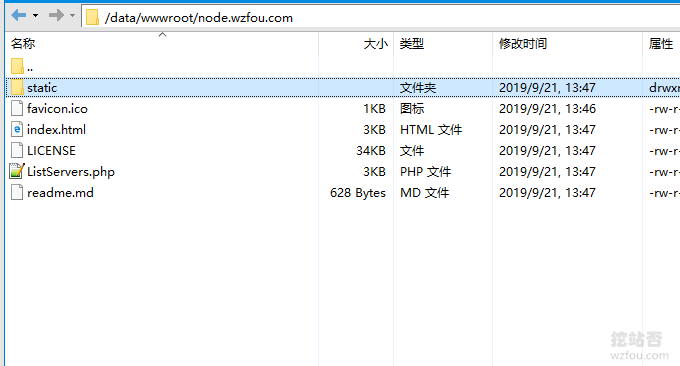Open the Back history dropdown arrow

click(36, 16)
